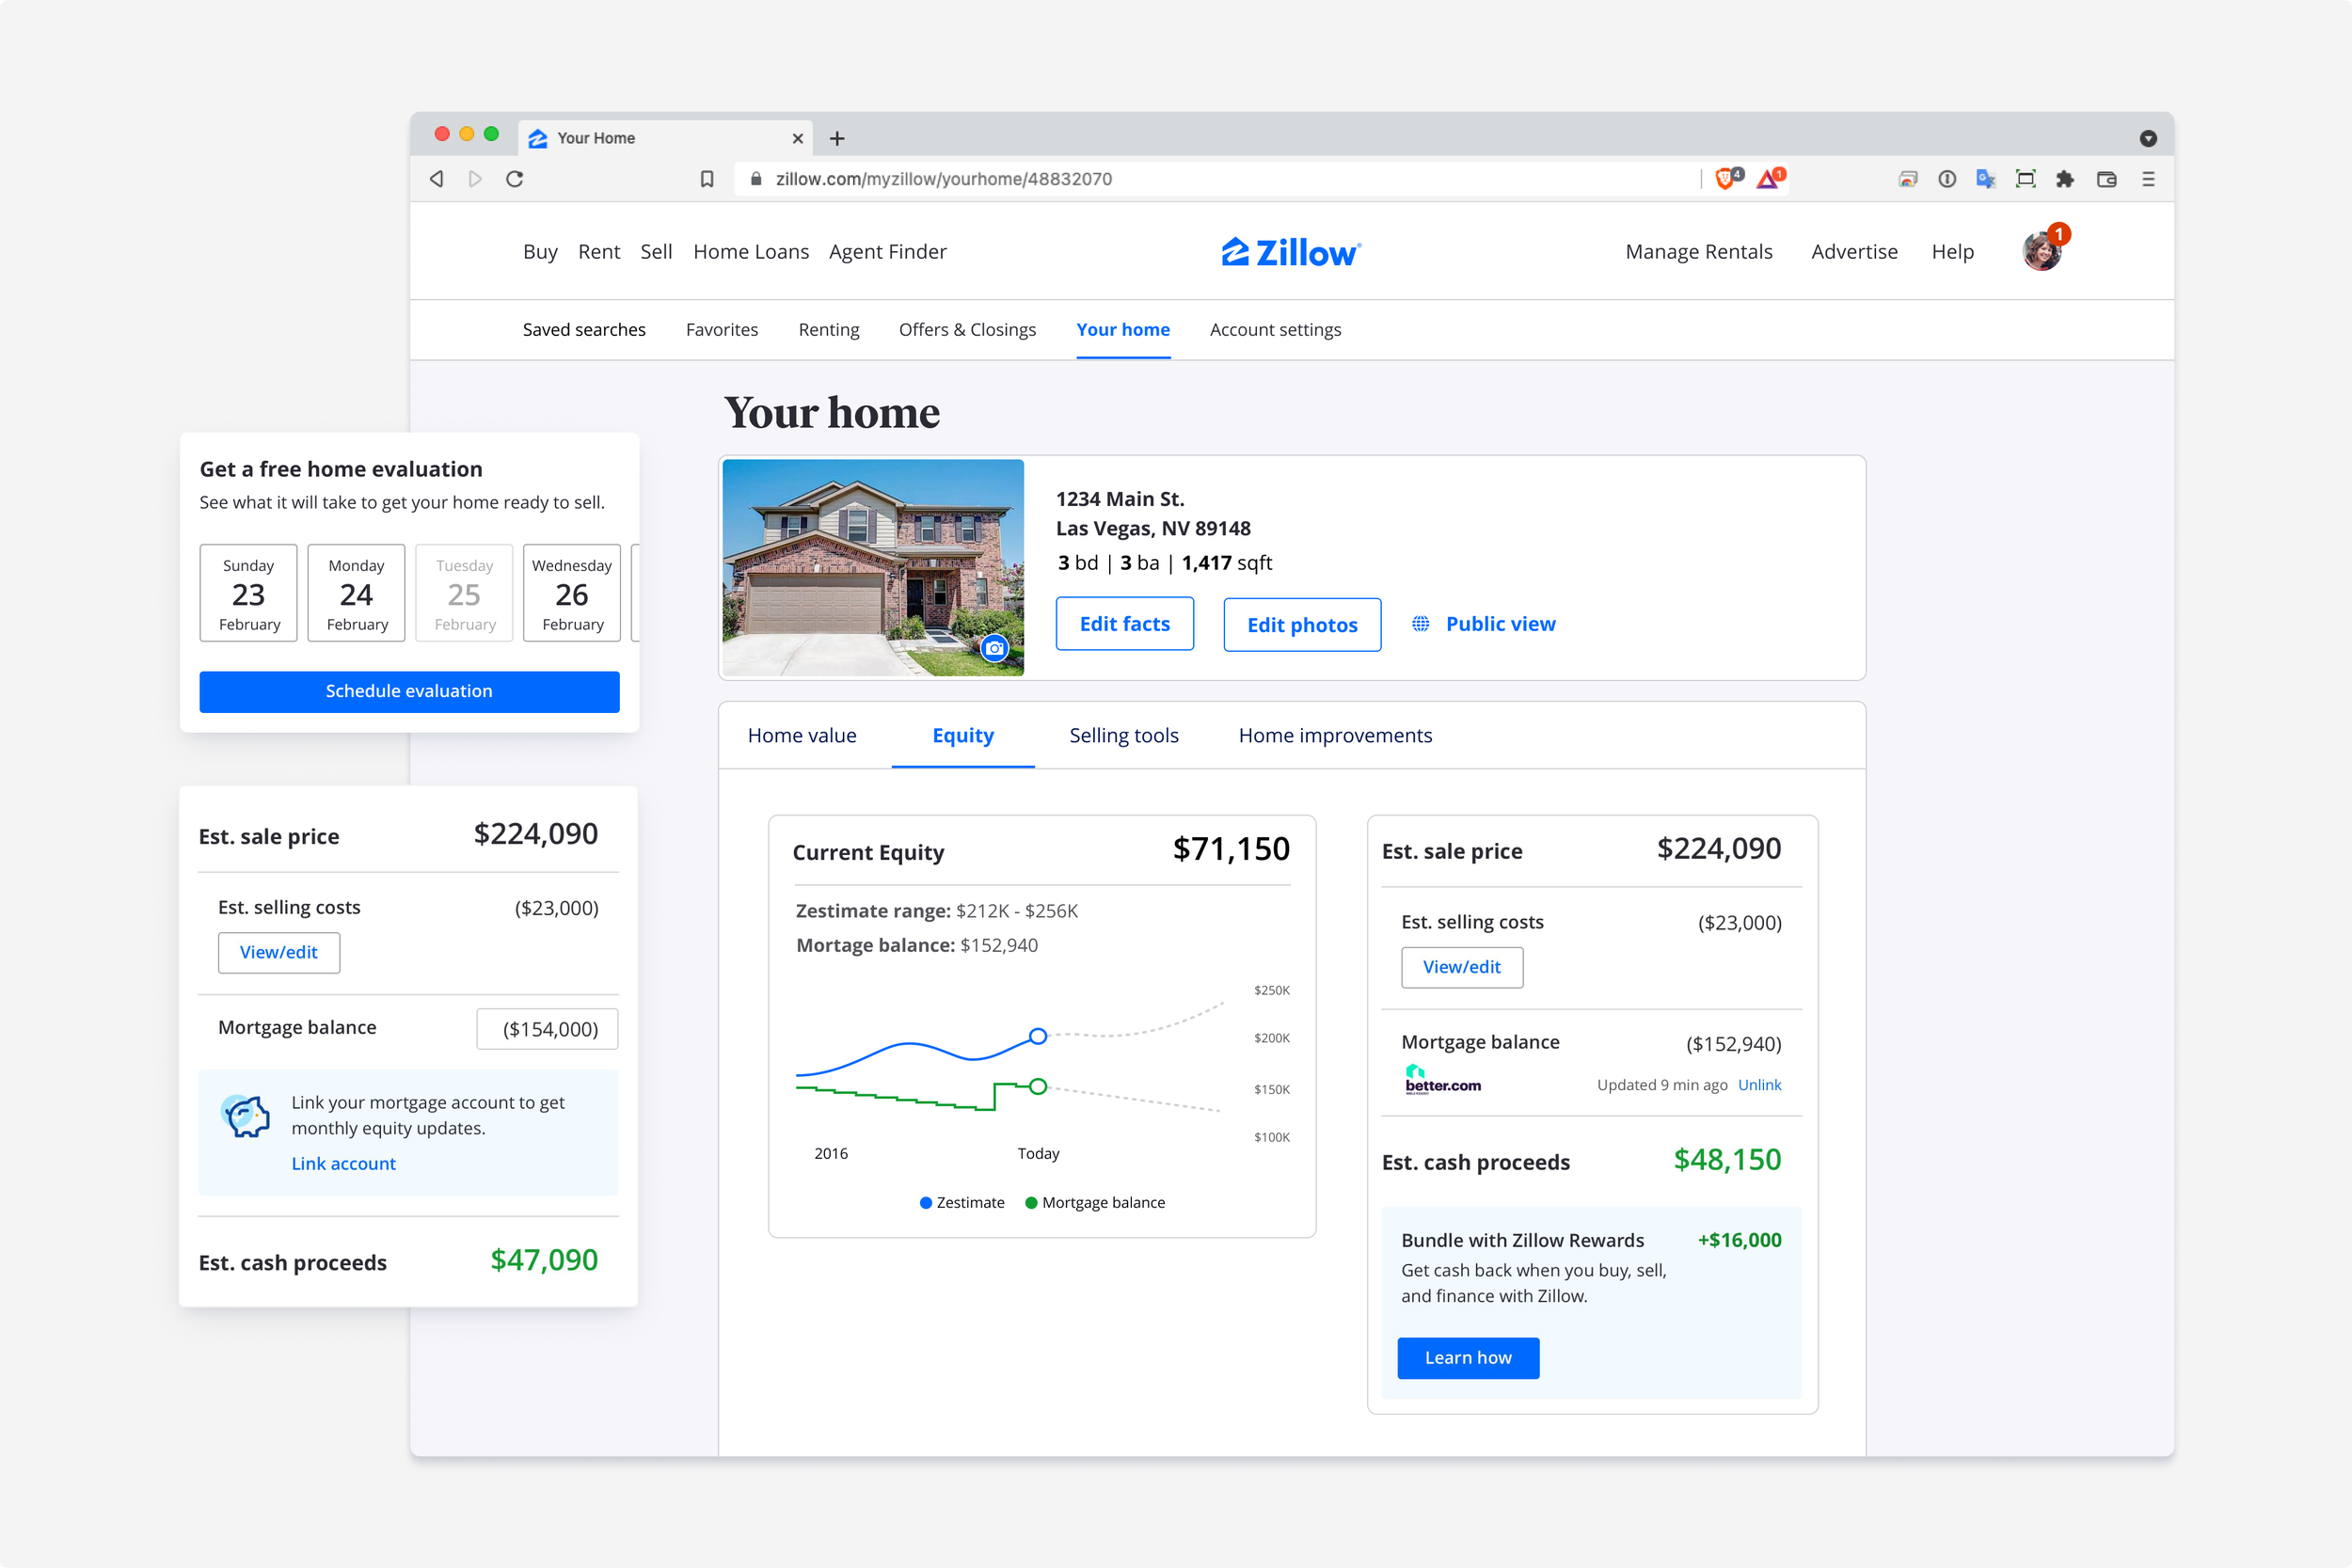Open the user profile avatar
This screenshot has height=1568, width=2352.
pyautogui.click(x=2042, y=252)
